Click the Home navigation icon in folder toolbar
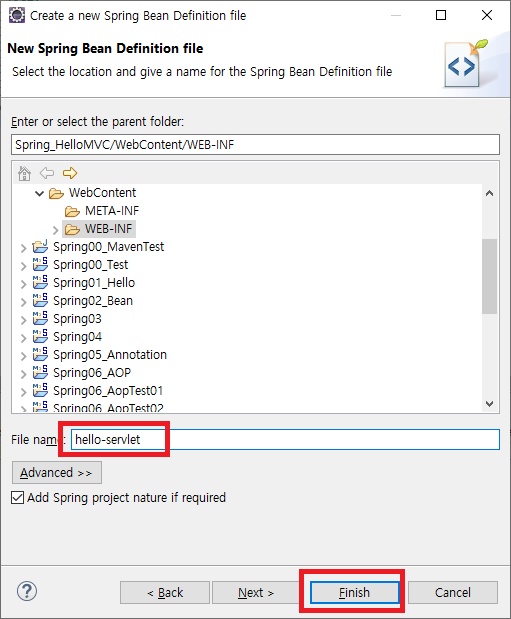The image size is (511, 619). pos(24,173)
